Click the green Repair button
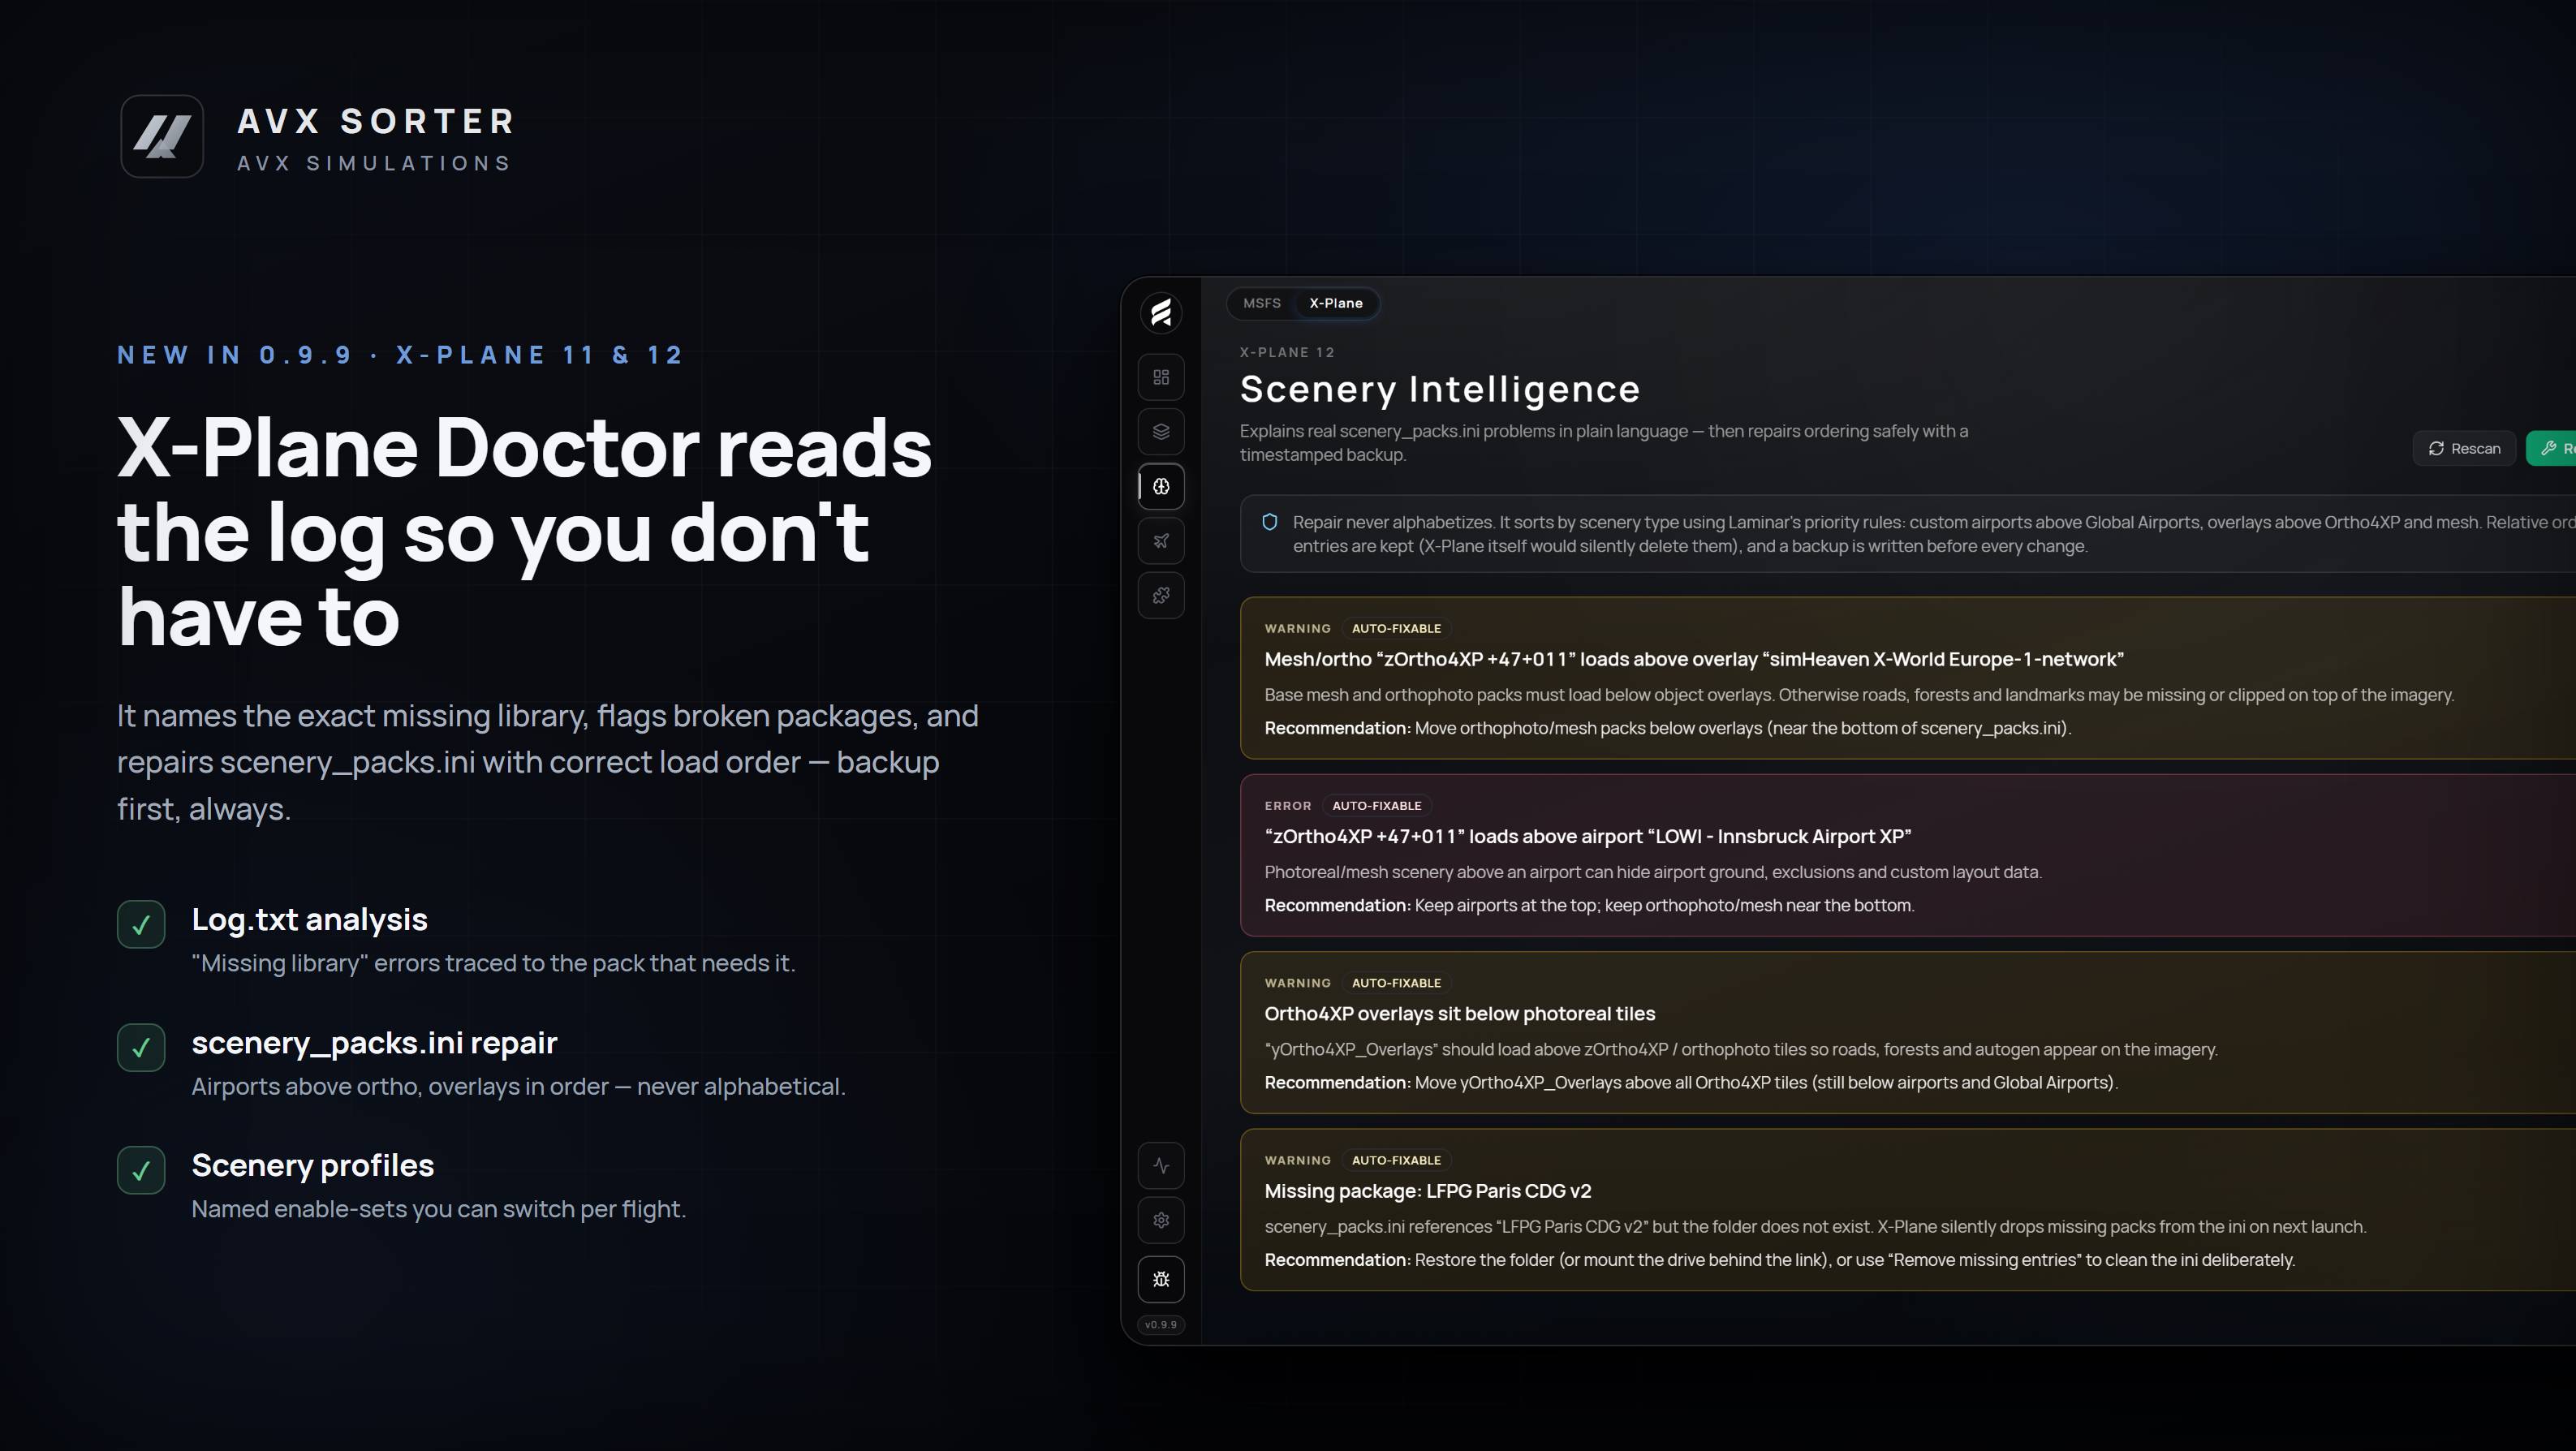This screenshot has width=2576, height=1451. click(2552, 448)
